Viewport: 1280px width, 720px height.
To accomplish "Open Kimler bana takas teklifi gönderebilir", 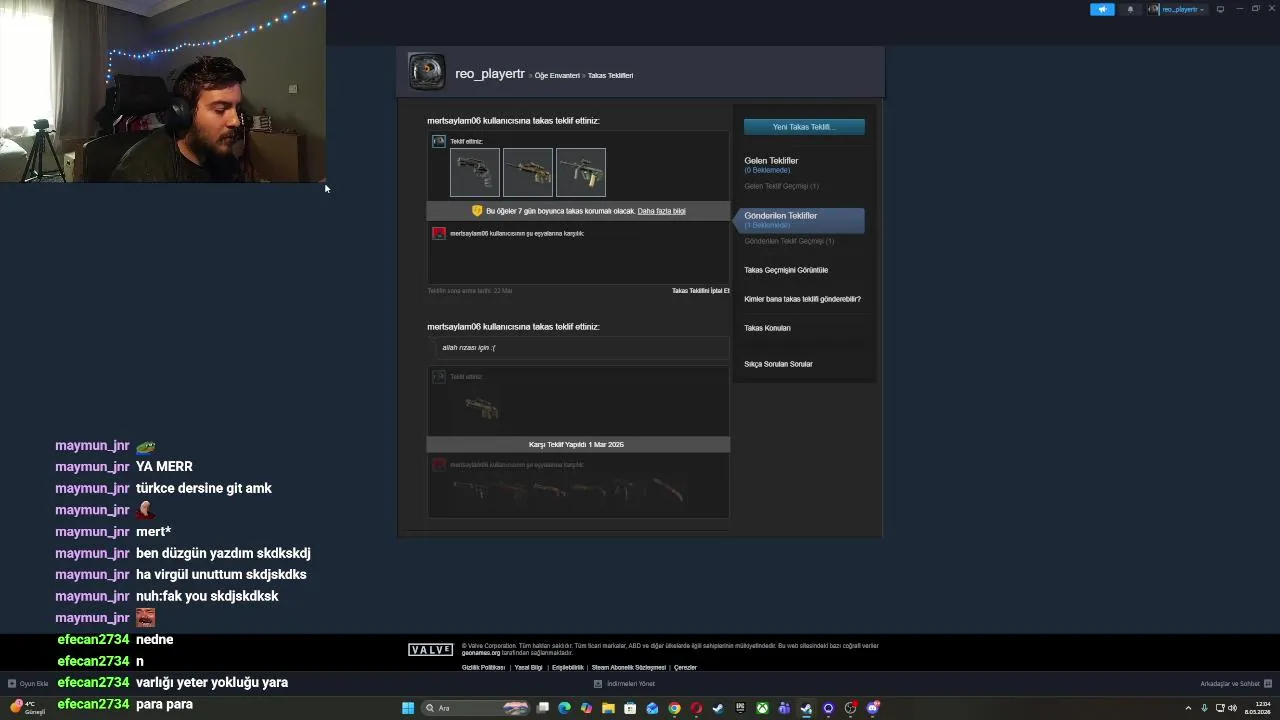I will pyautogui.click(x=802, y=299).
